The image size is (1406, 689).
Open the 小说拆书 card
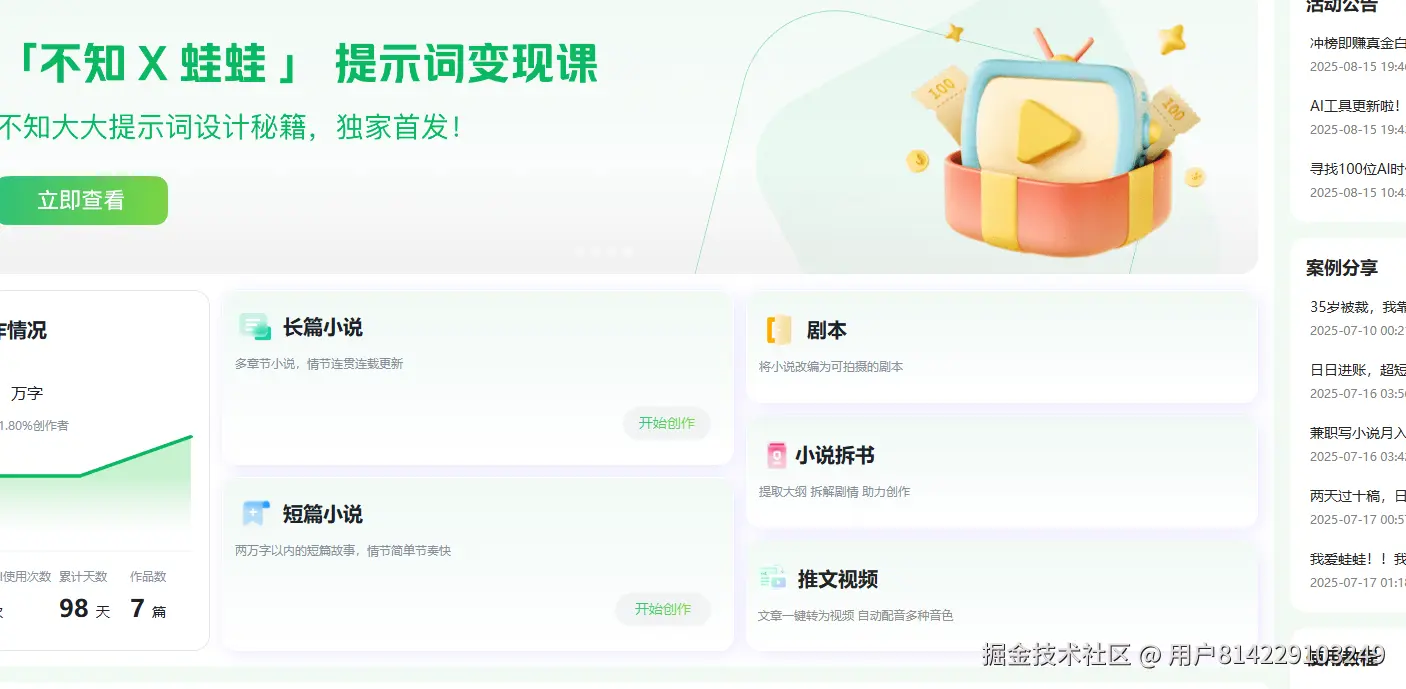click(1001, 472)
